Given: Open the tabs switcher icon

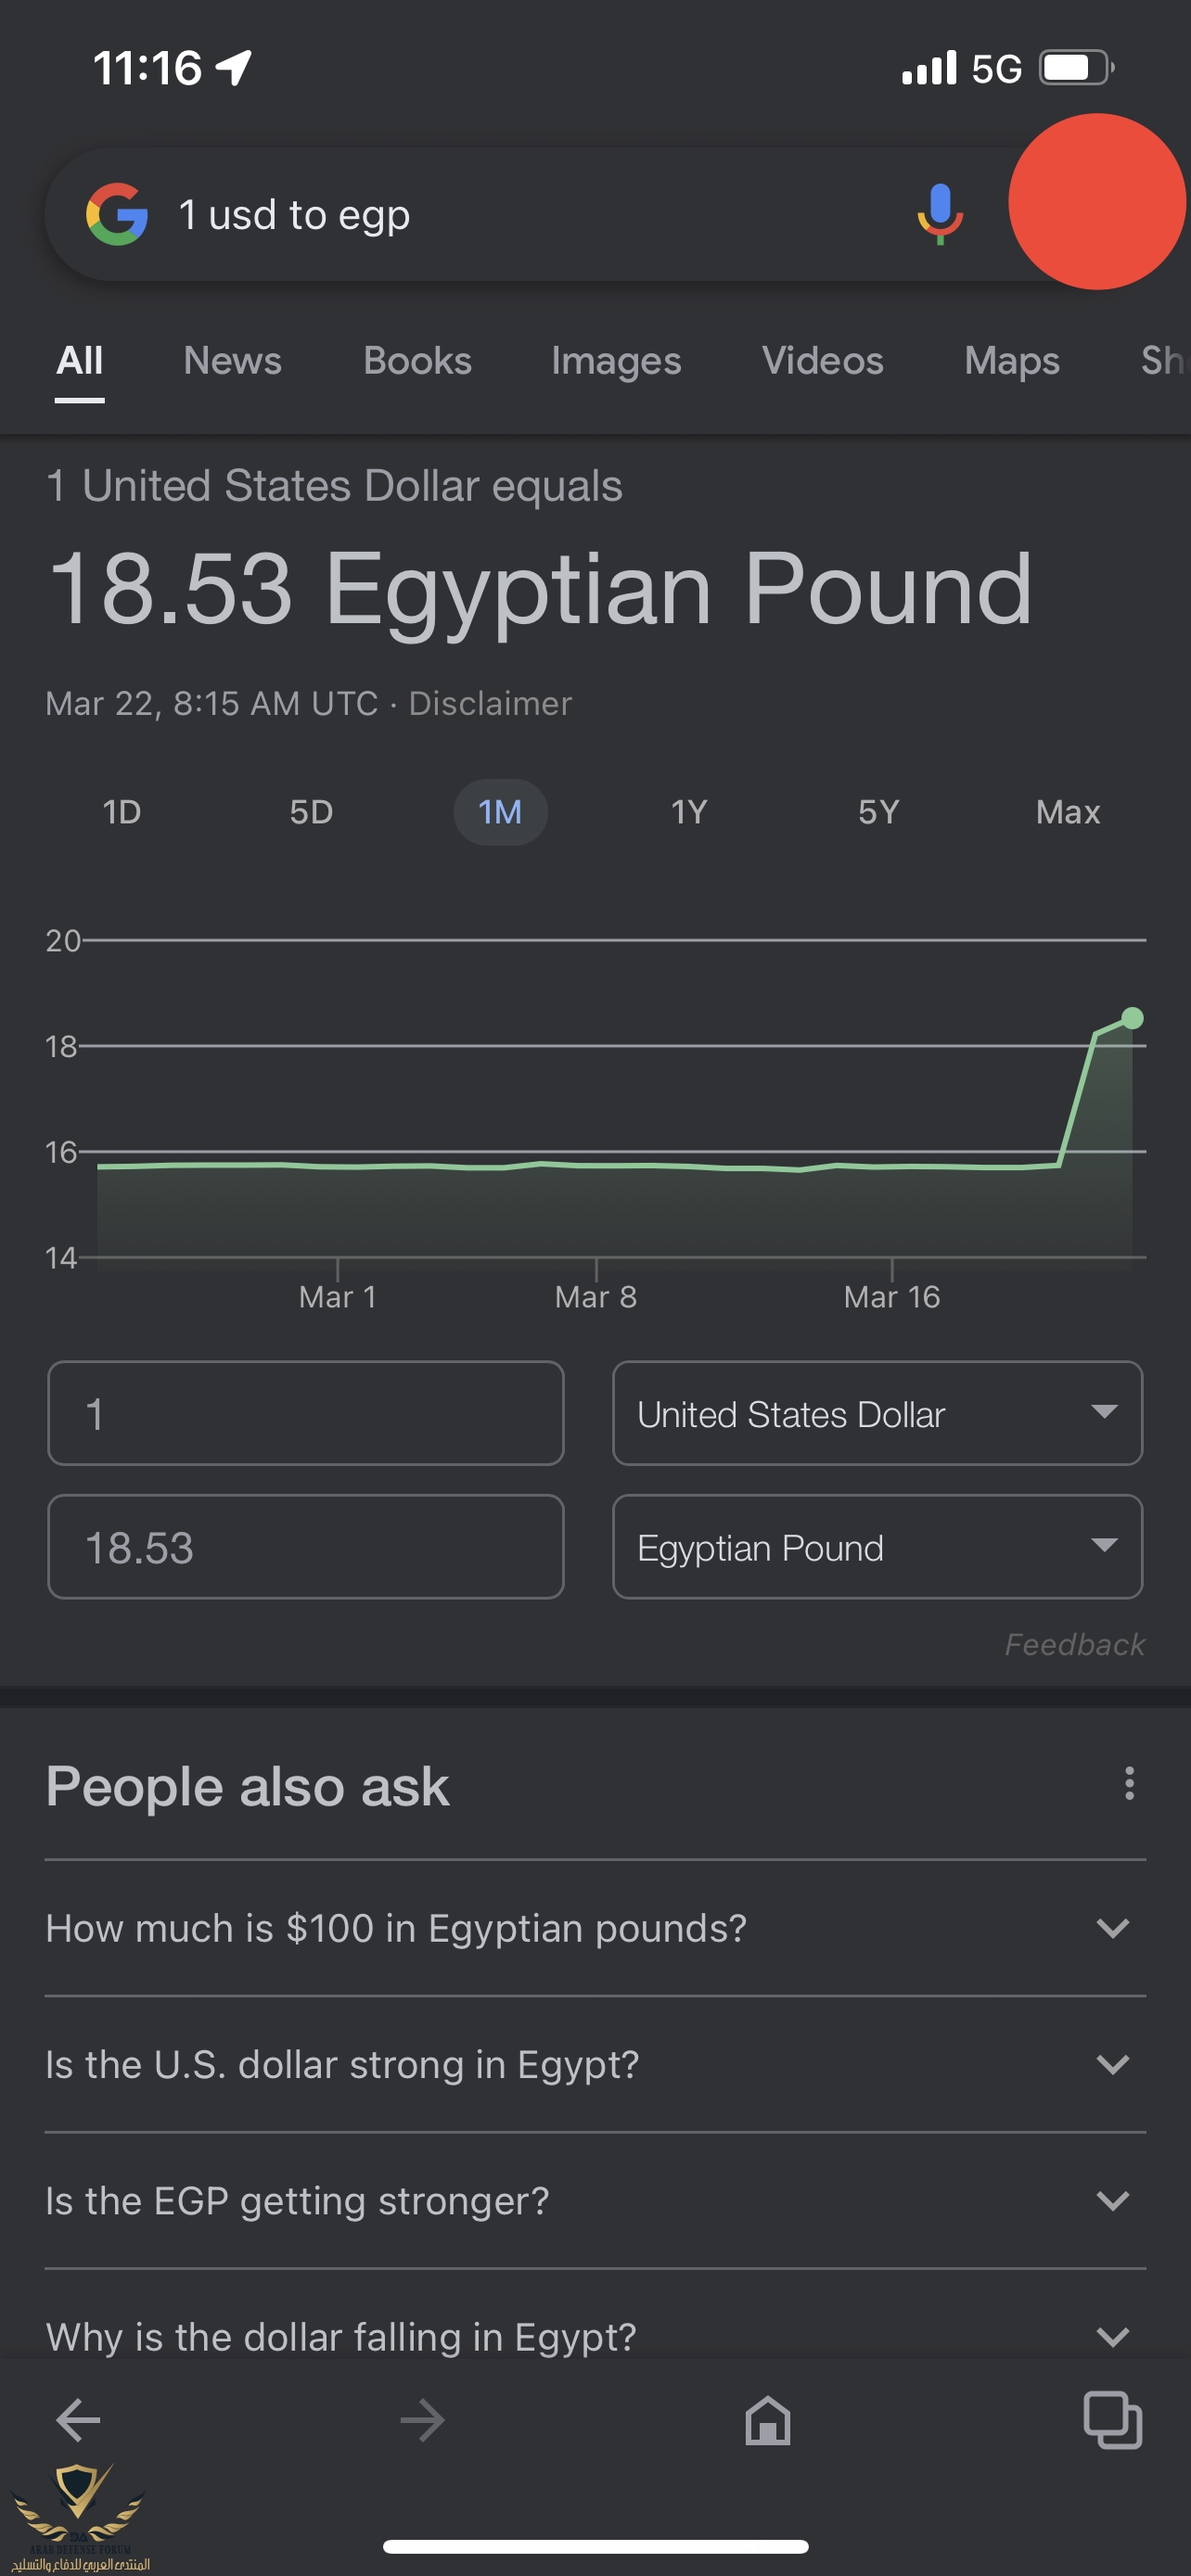Looking at the screenshot, I should (x=1112, y=2420).
